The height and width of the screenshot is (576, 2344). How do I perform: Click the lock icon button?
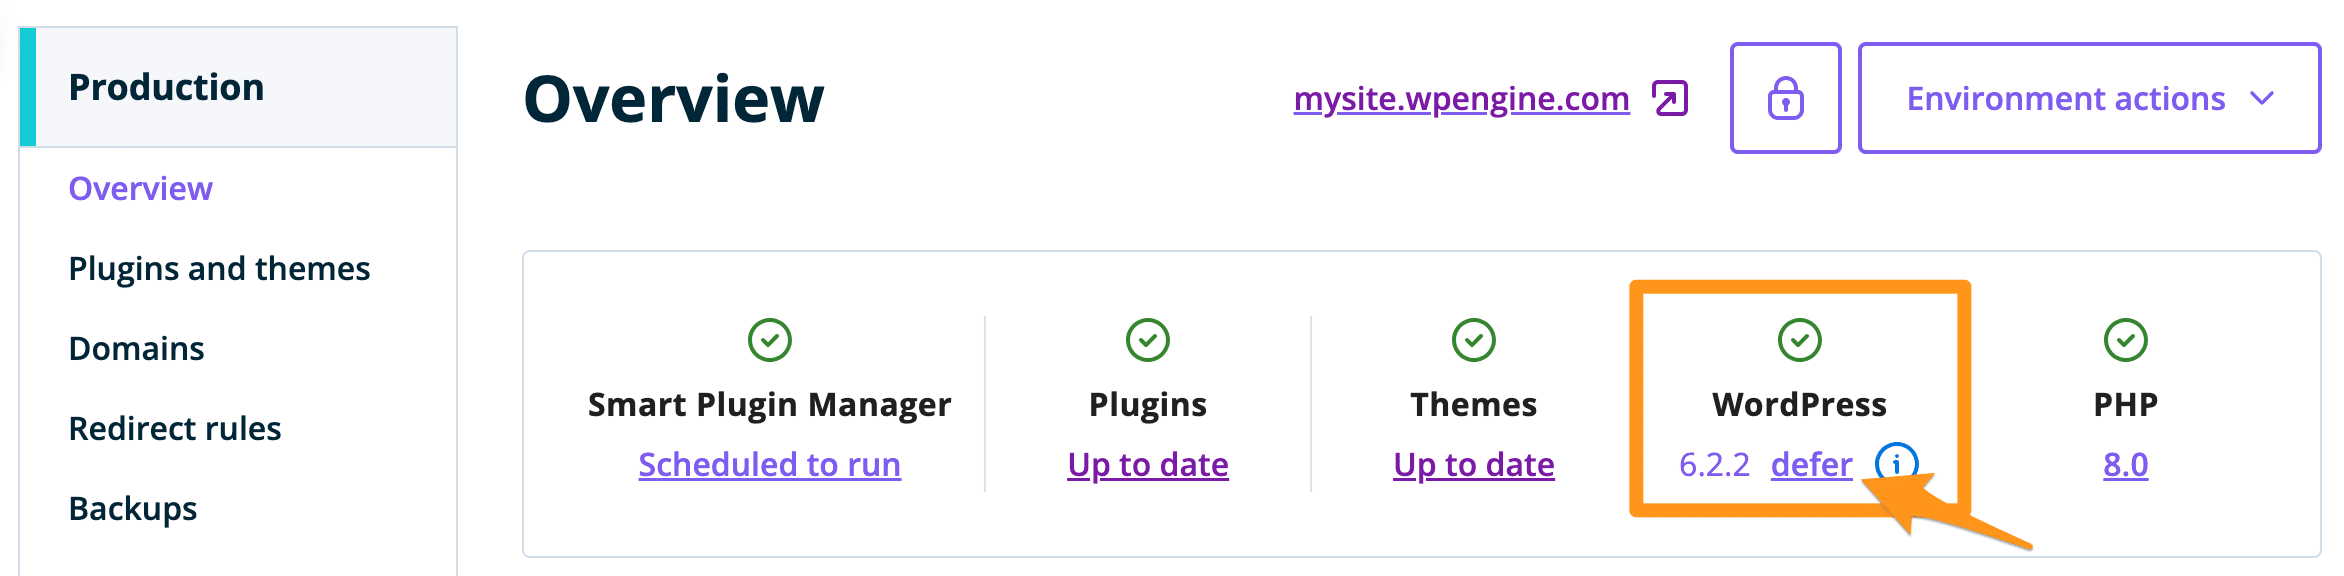pos(1785,98)
